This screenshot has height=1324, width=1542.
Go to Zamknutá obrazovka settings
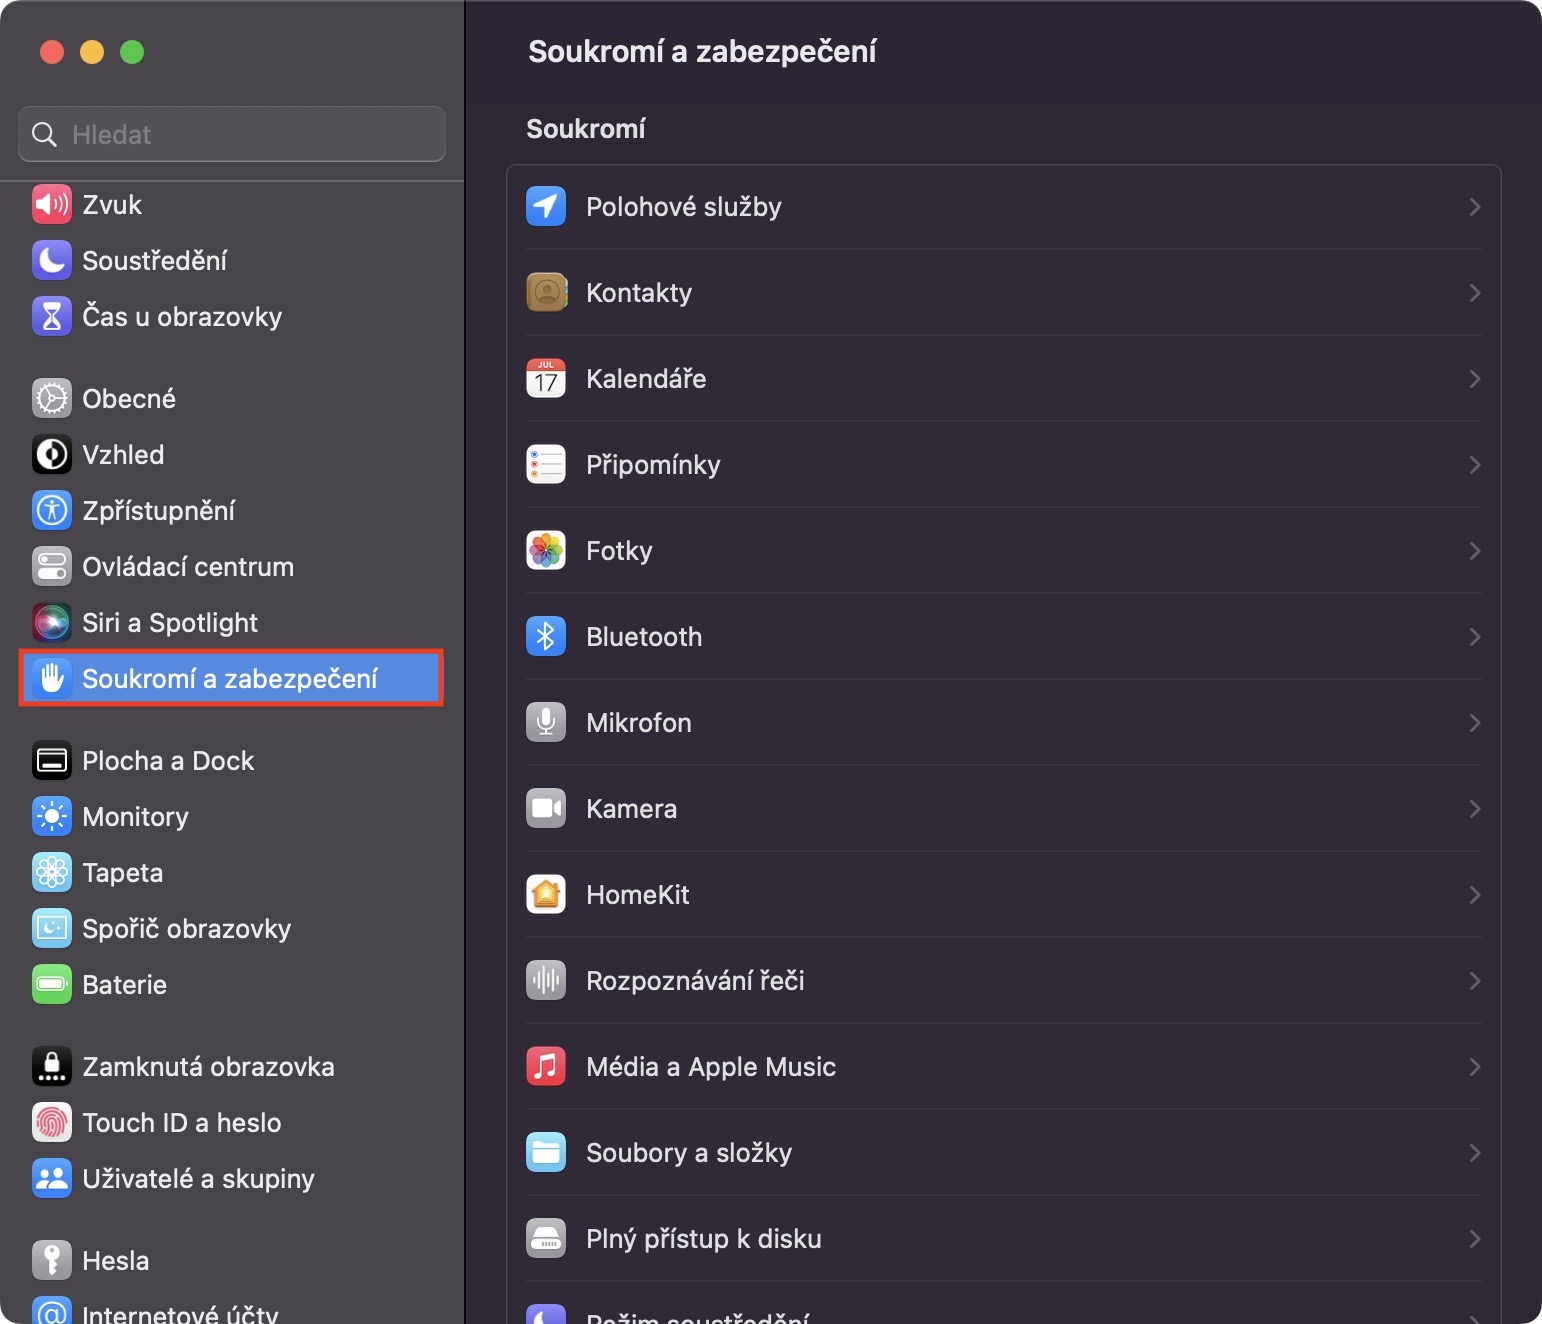click(208, 1067)
